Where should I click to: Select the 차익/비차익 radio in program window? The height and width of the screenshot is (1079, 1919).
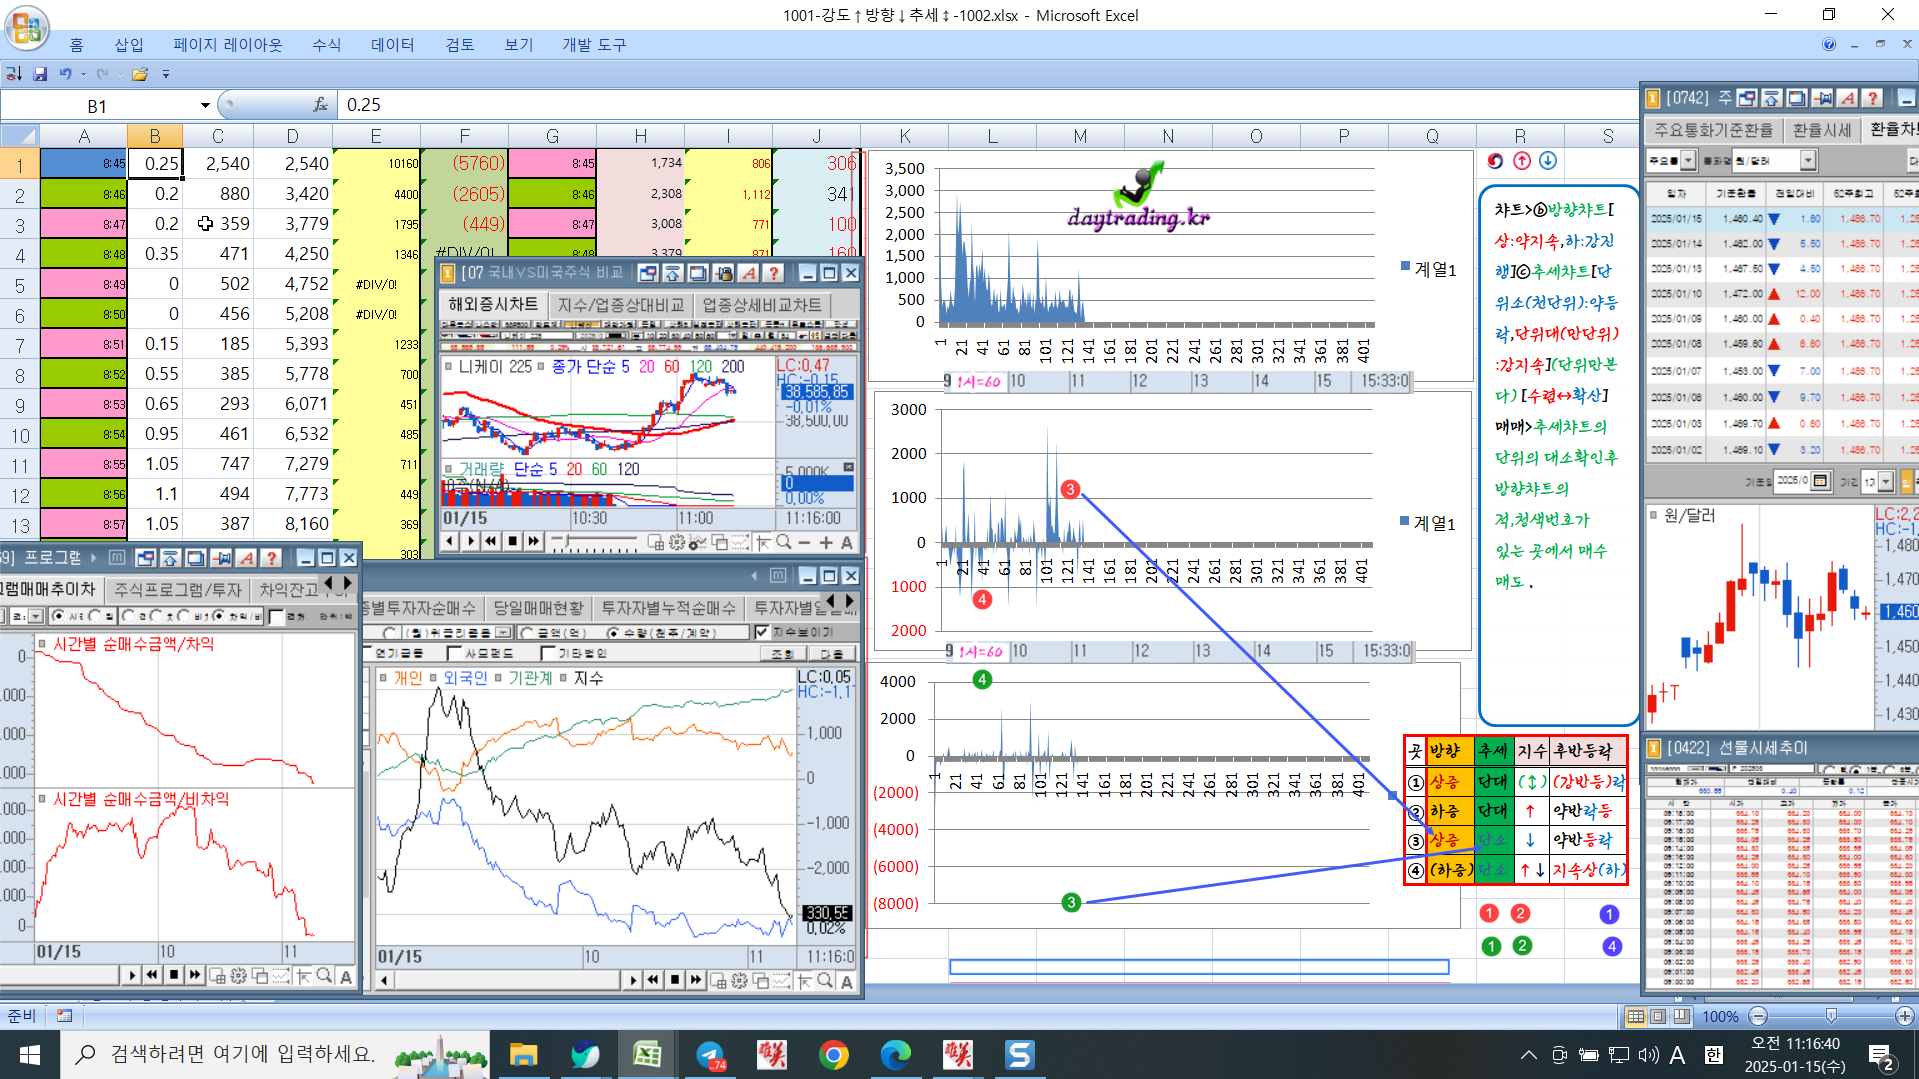pyautogui.click(x=218, y=616)
